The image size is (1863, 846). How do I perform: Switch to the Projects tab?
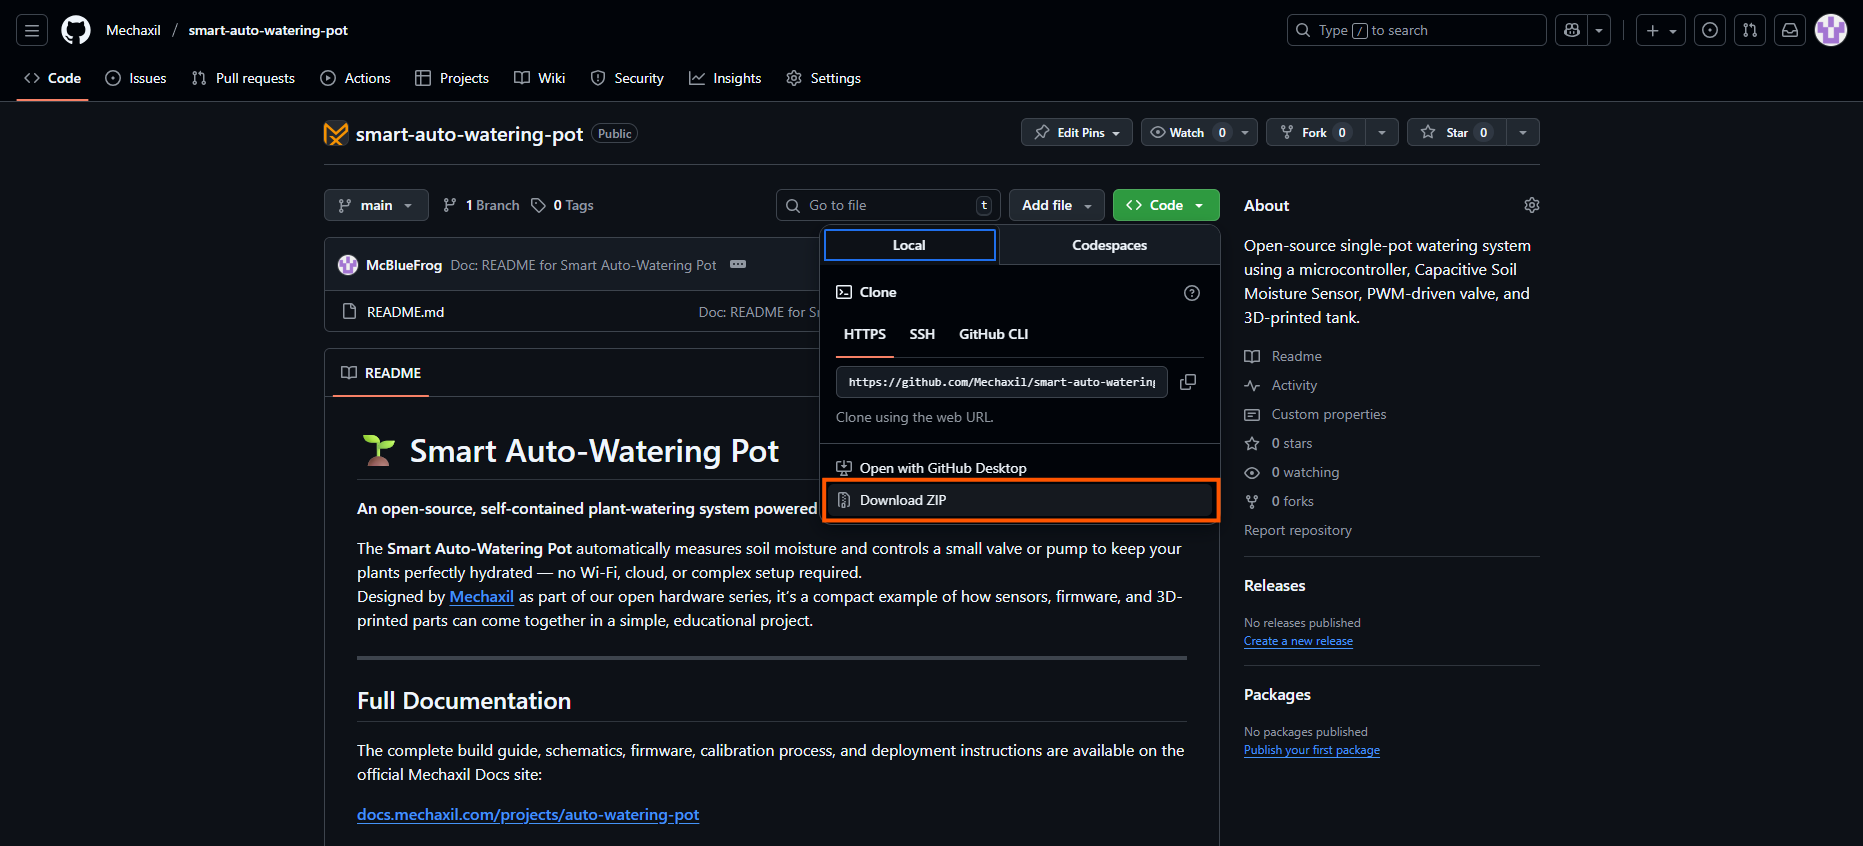pos(452,78)
